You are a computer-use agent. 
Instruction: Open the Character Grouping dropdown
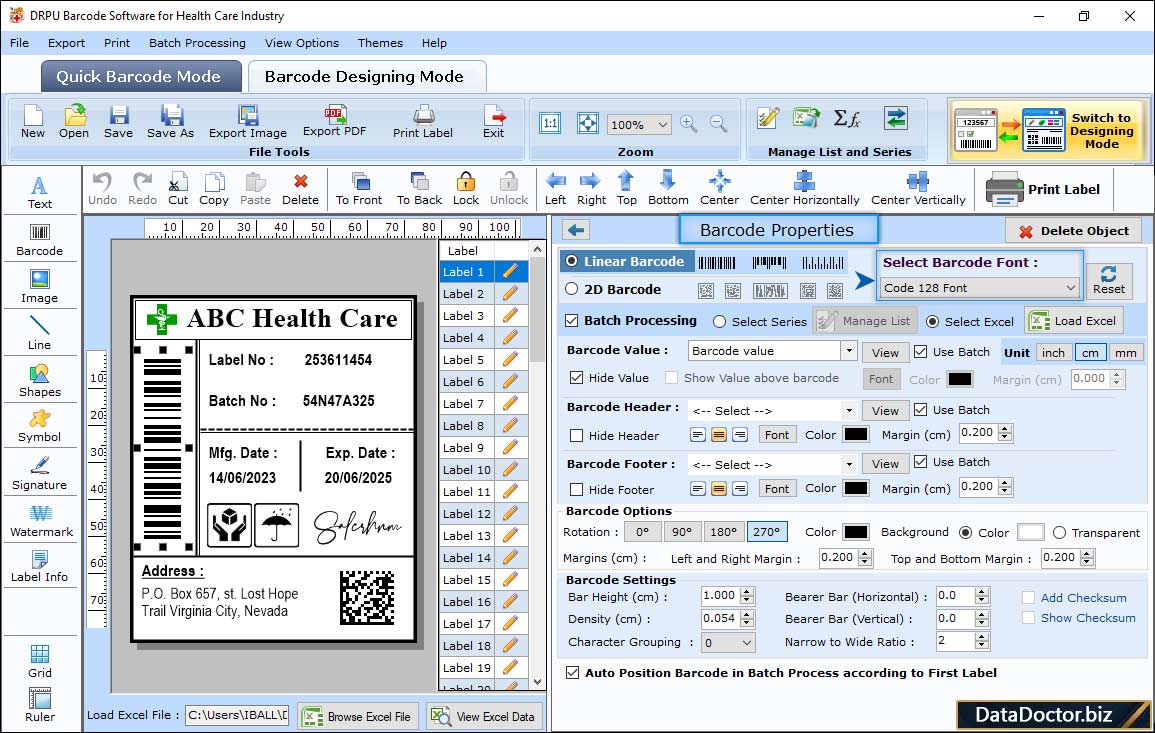coord(728,642)
